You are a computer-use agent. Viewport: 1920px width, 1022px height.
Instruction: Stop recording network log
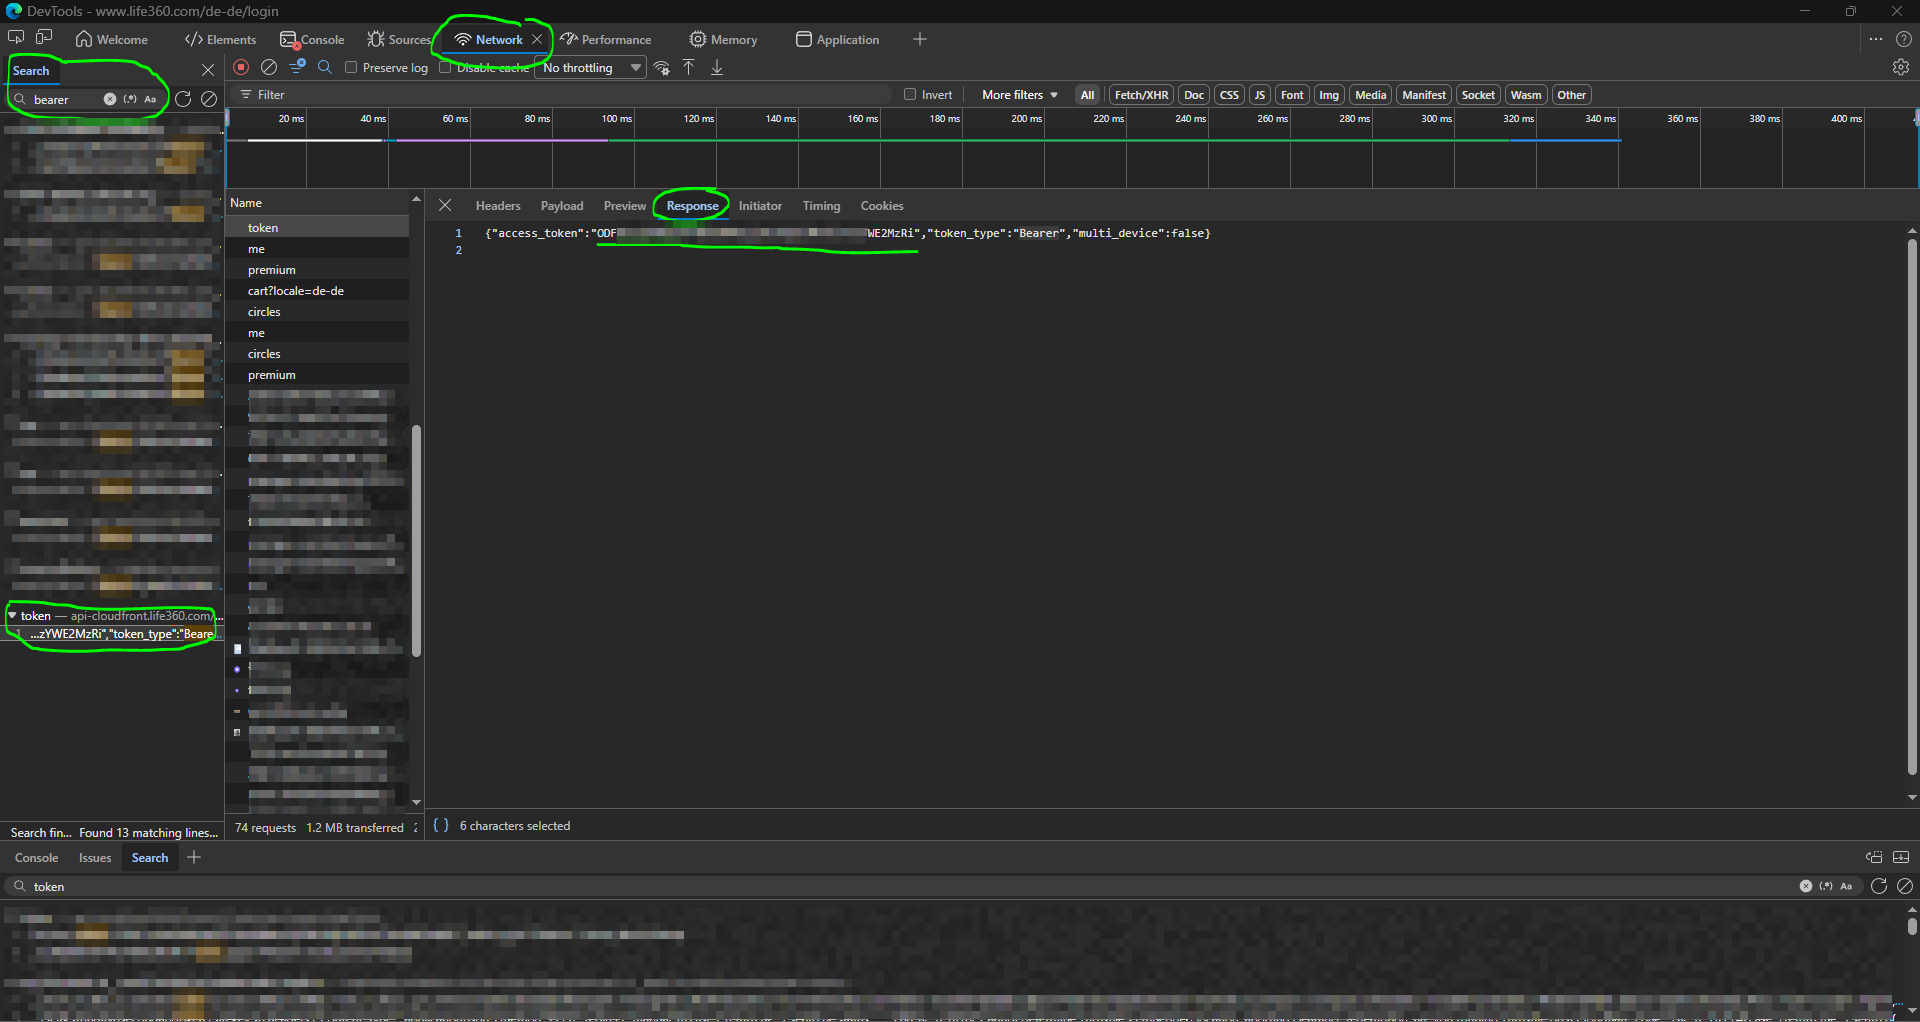(x=241, y=67)
